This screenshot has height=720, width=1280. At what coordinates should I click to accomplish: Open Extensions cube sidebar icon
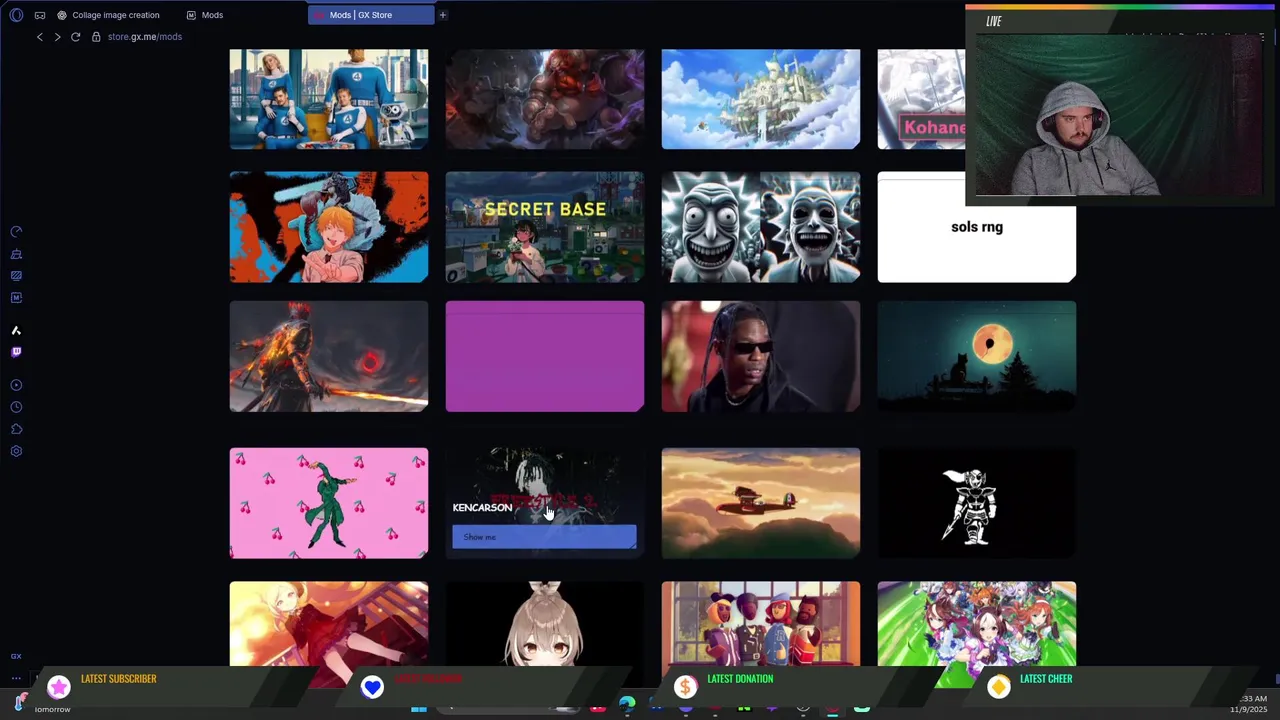(x=16, y=429)
